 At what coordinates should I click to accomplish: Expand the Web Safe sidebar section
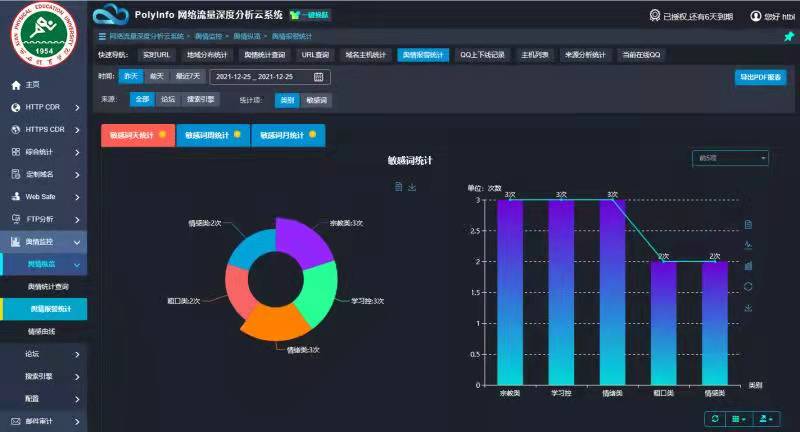[x=43, y=197]
